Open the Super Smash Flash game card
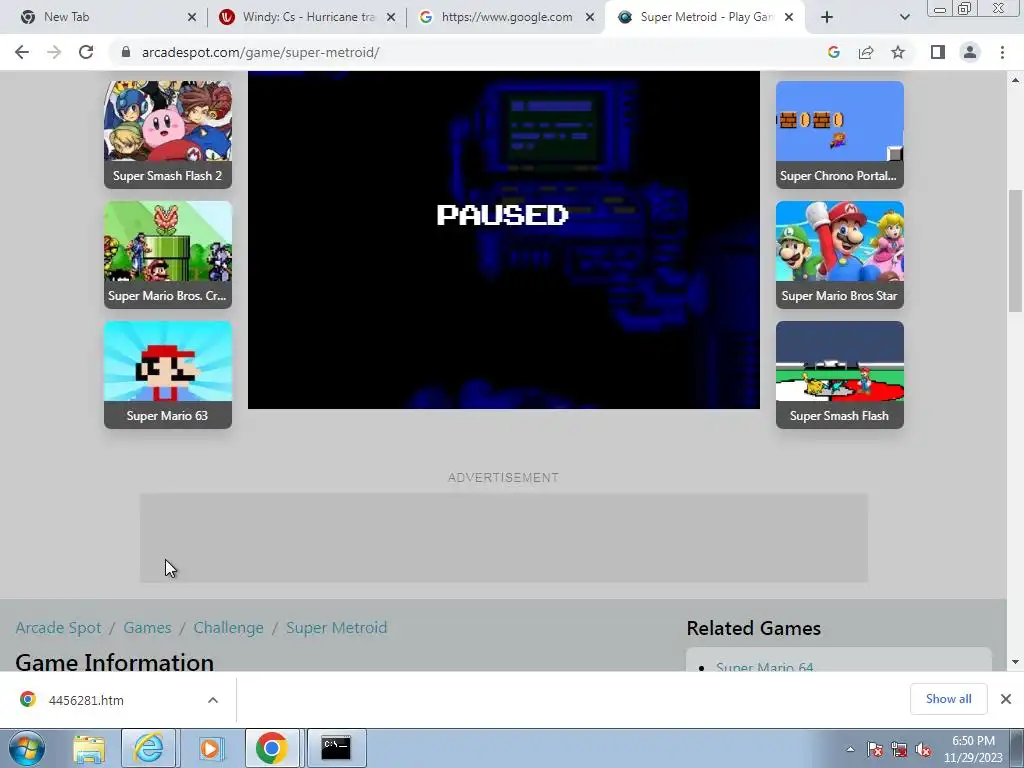Screen dimensions: 1024x768 coord(840,375)
